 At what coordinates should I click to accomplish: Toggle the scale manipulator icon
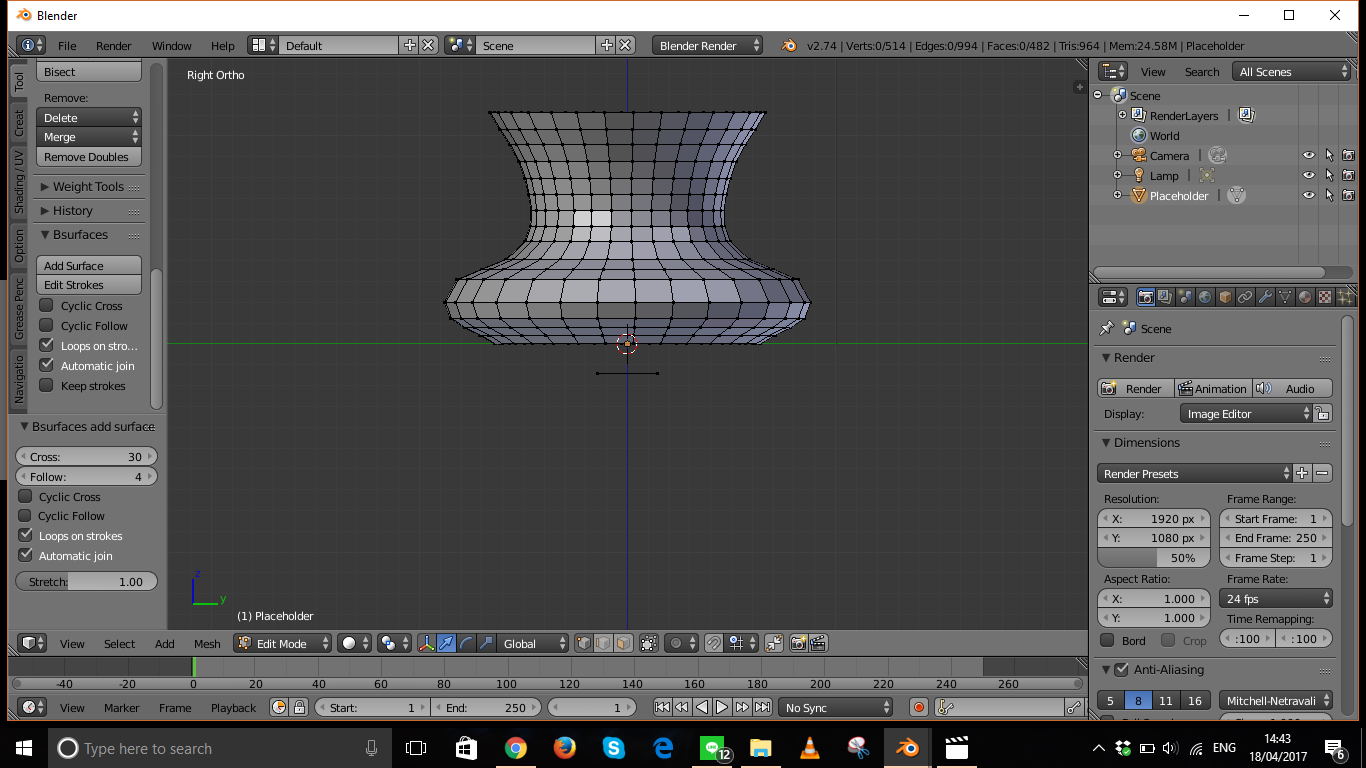pyautogui.click(x=486, y=643)
